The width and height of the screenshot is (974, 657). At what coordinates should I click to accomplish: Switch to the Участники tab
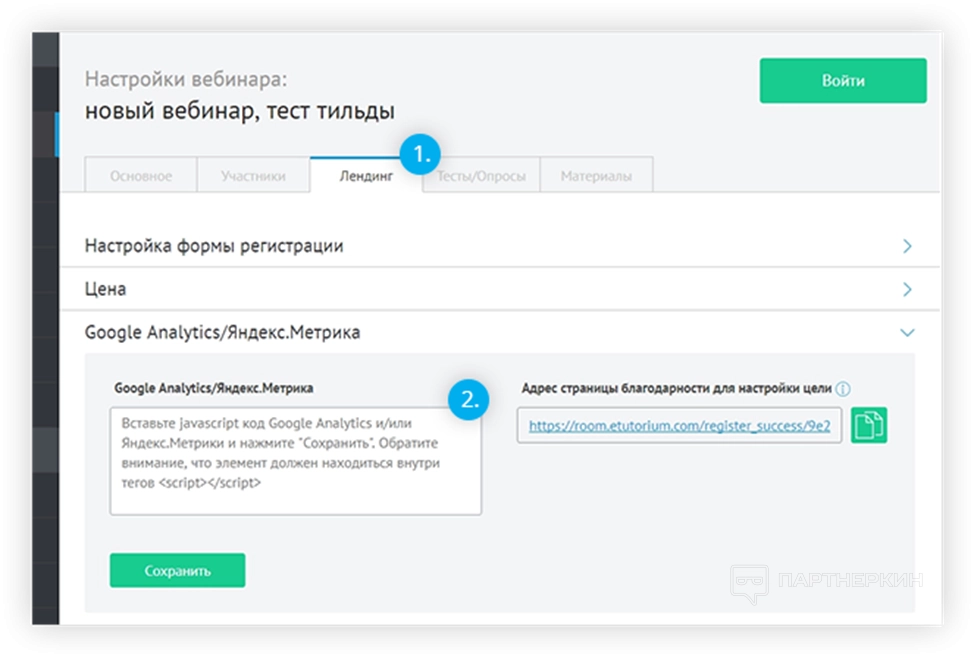click(x=253, y=176)
